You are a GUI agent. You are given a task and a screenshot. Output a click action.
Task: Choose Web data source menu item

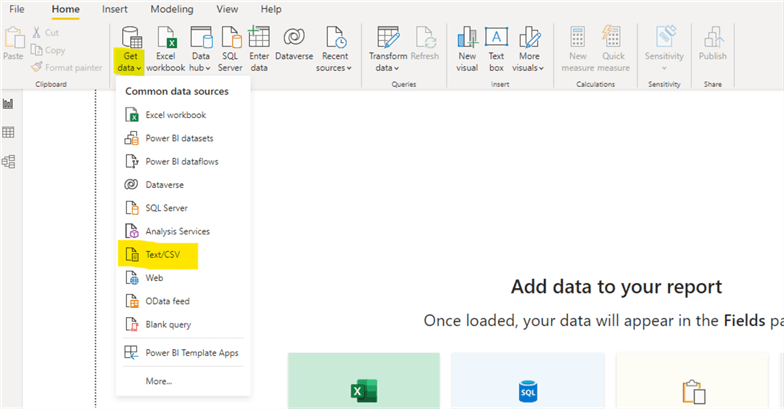point(183,278)
